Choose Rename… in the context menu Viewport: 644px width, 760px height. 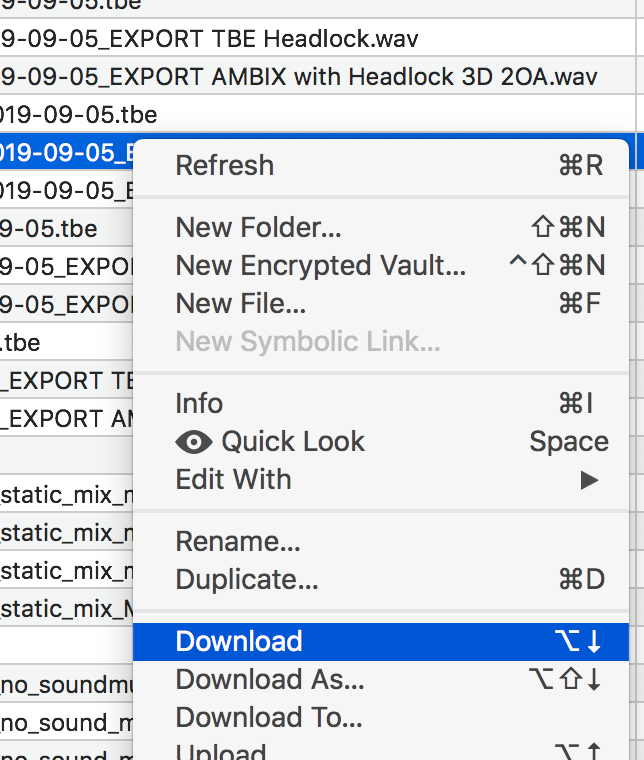tap(237, 542)
